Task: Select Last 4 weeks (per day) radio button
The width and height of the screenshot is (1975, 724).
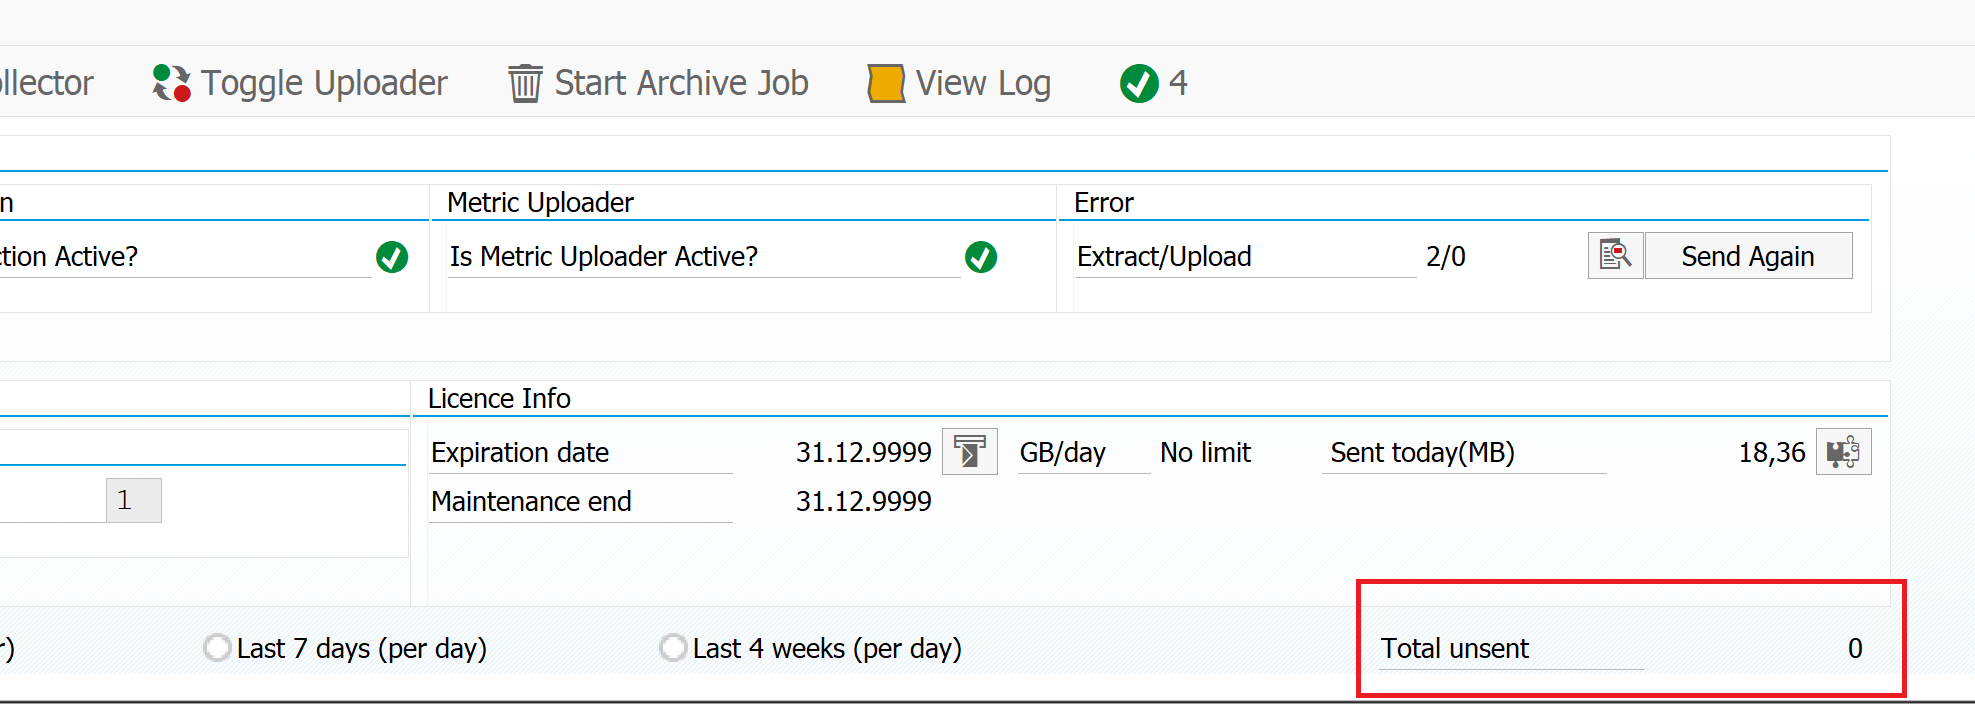Action: (673, 648)
